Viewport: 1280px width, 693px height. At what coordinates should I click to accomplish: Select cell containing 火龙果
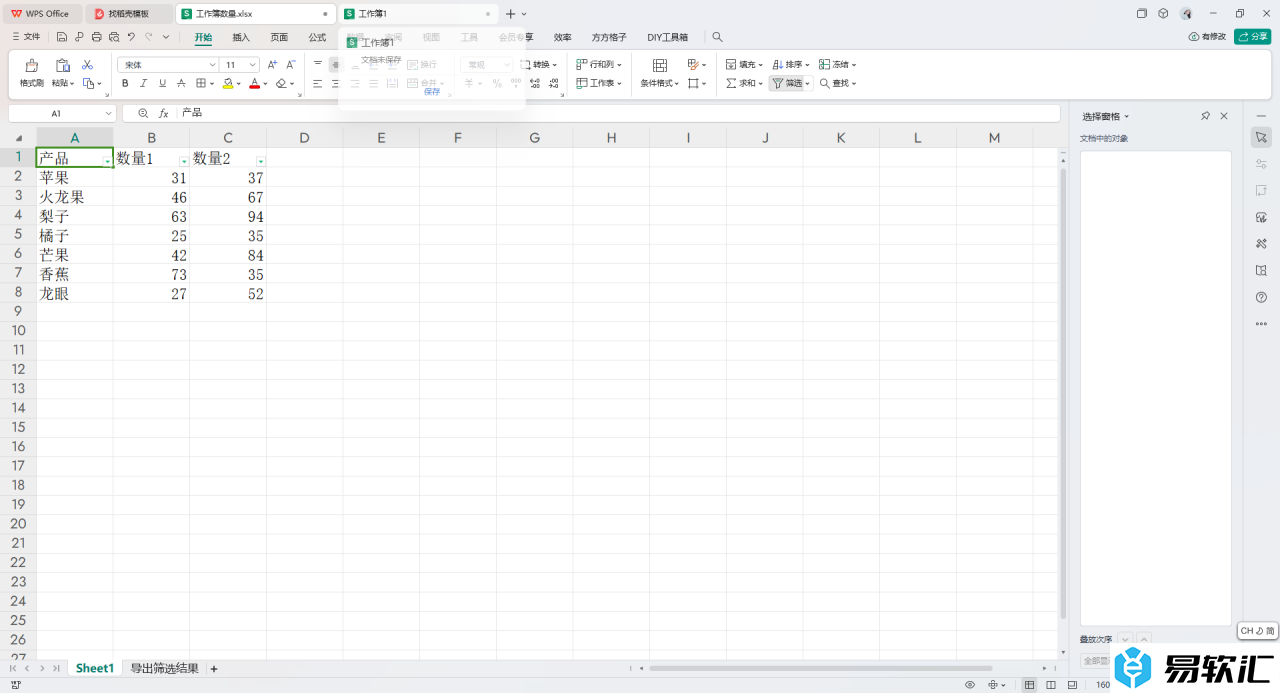point(75,197)
